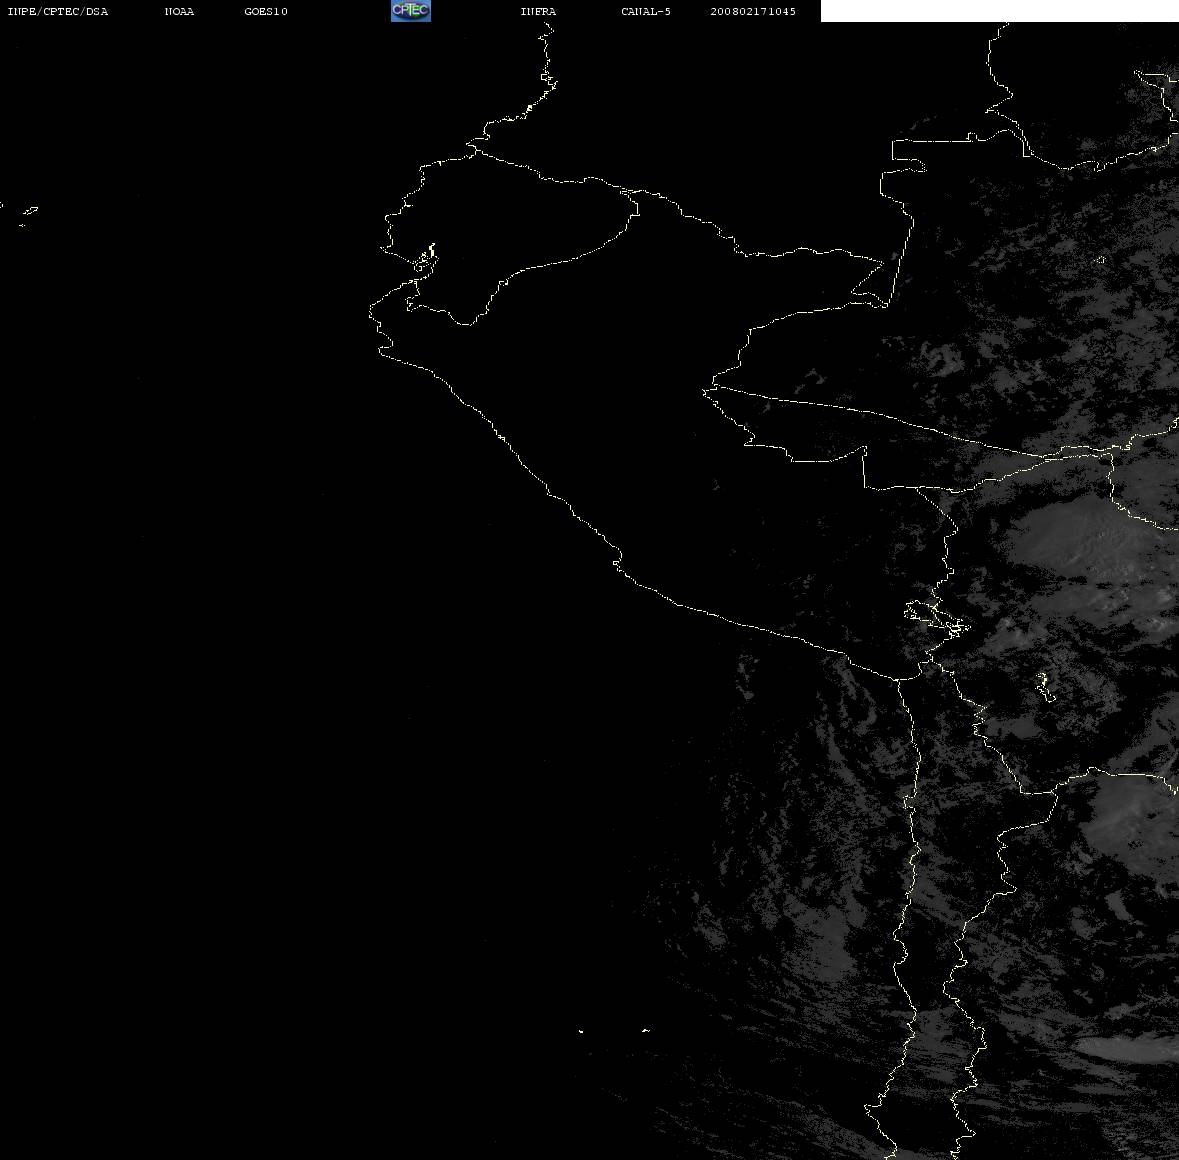This screenshot has width=1179, height=1160.
Task: Click the CANAL-5 channel label
Action: [646, 11]
